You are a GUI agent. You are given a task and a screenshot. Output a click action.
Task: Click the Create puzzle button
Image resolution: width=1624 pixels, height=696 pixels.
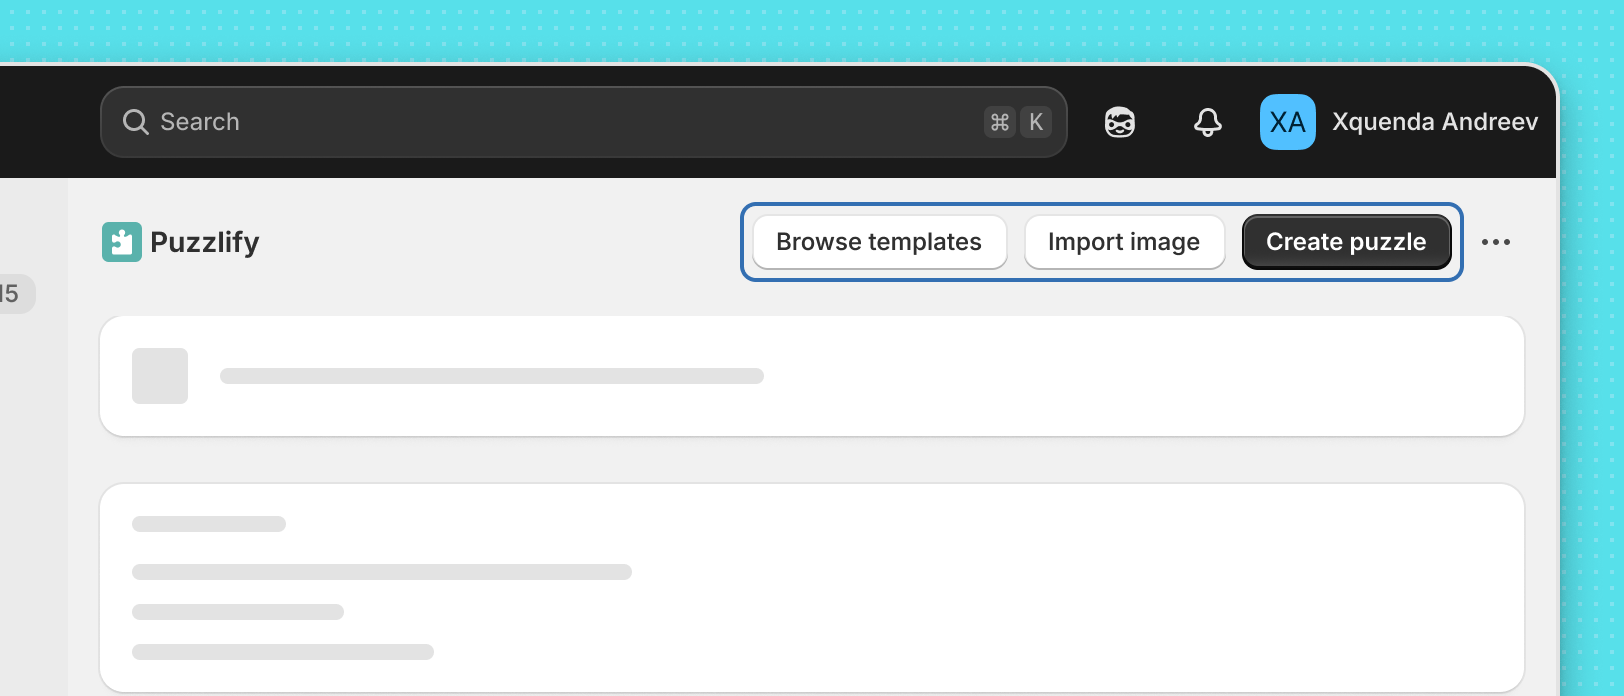1346,242
